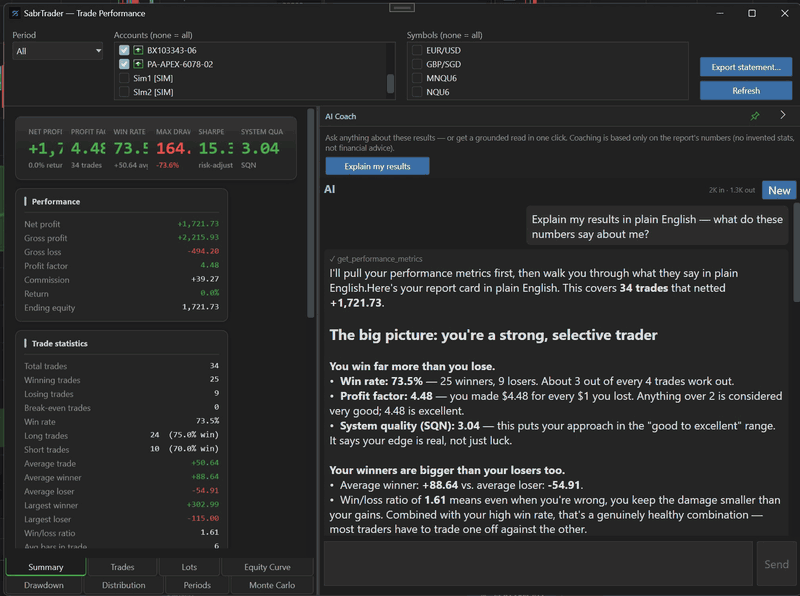Click the Max Drawdown summary card value

coord(173,148)
